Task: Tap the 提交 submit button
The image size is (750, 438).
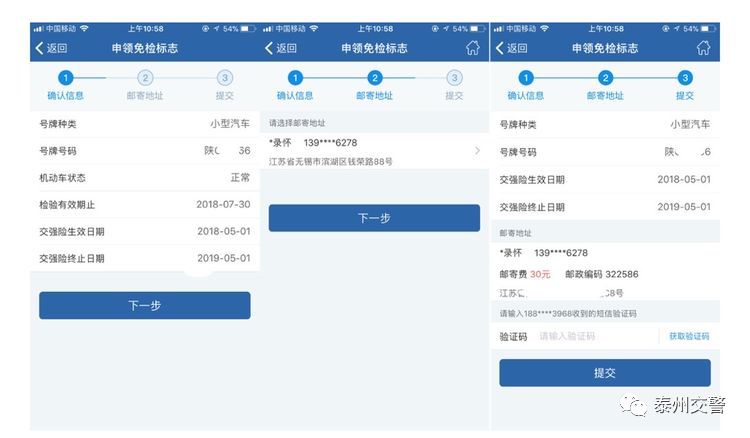Action: tap(605, 373)
